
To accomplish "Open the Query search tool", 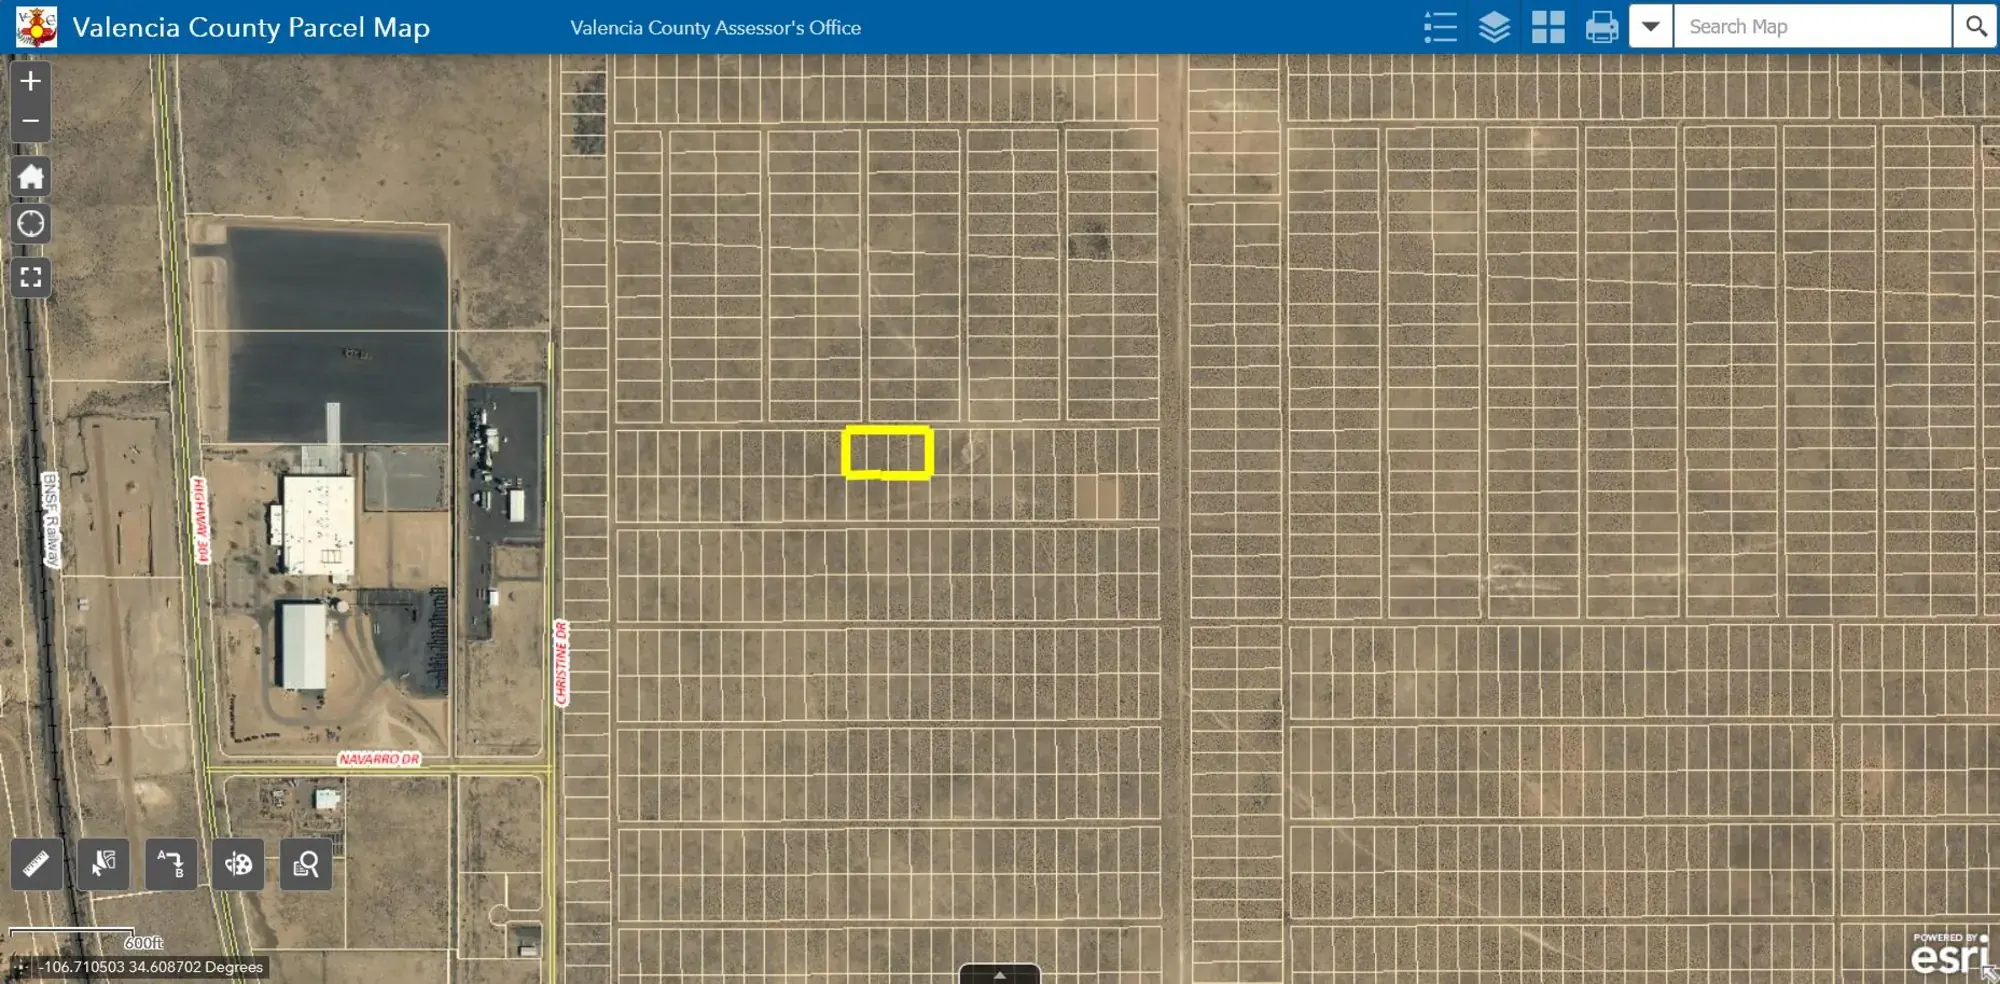I will [x=305, y=864].
